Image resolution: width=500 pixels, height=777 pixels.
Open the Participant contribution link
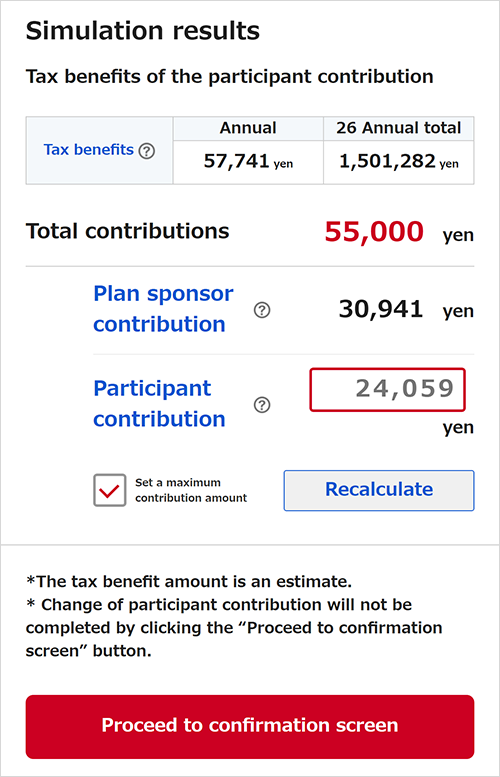(159, 403)
